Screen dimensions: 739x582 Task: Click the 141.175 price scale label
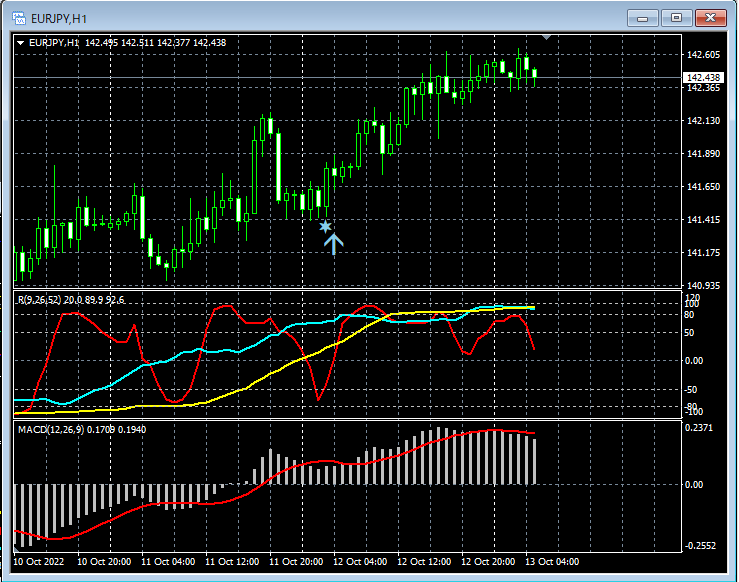tap(703, 253)
